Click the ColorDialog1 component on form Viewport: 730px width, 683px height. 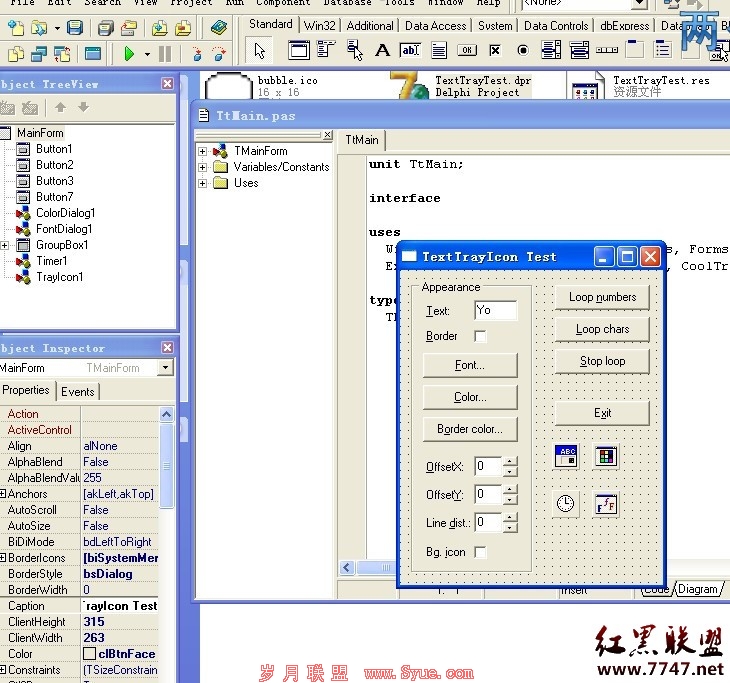pyautogui.click(x=606, y=456)
